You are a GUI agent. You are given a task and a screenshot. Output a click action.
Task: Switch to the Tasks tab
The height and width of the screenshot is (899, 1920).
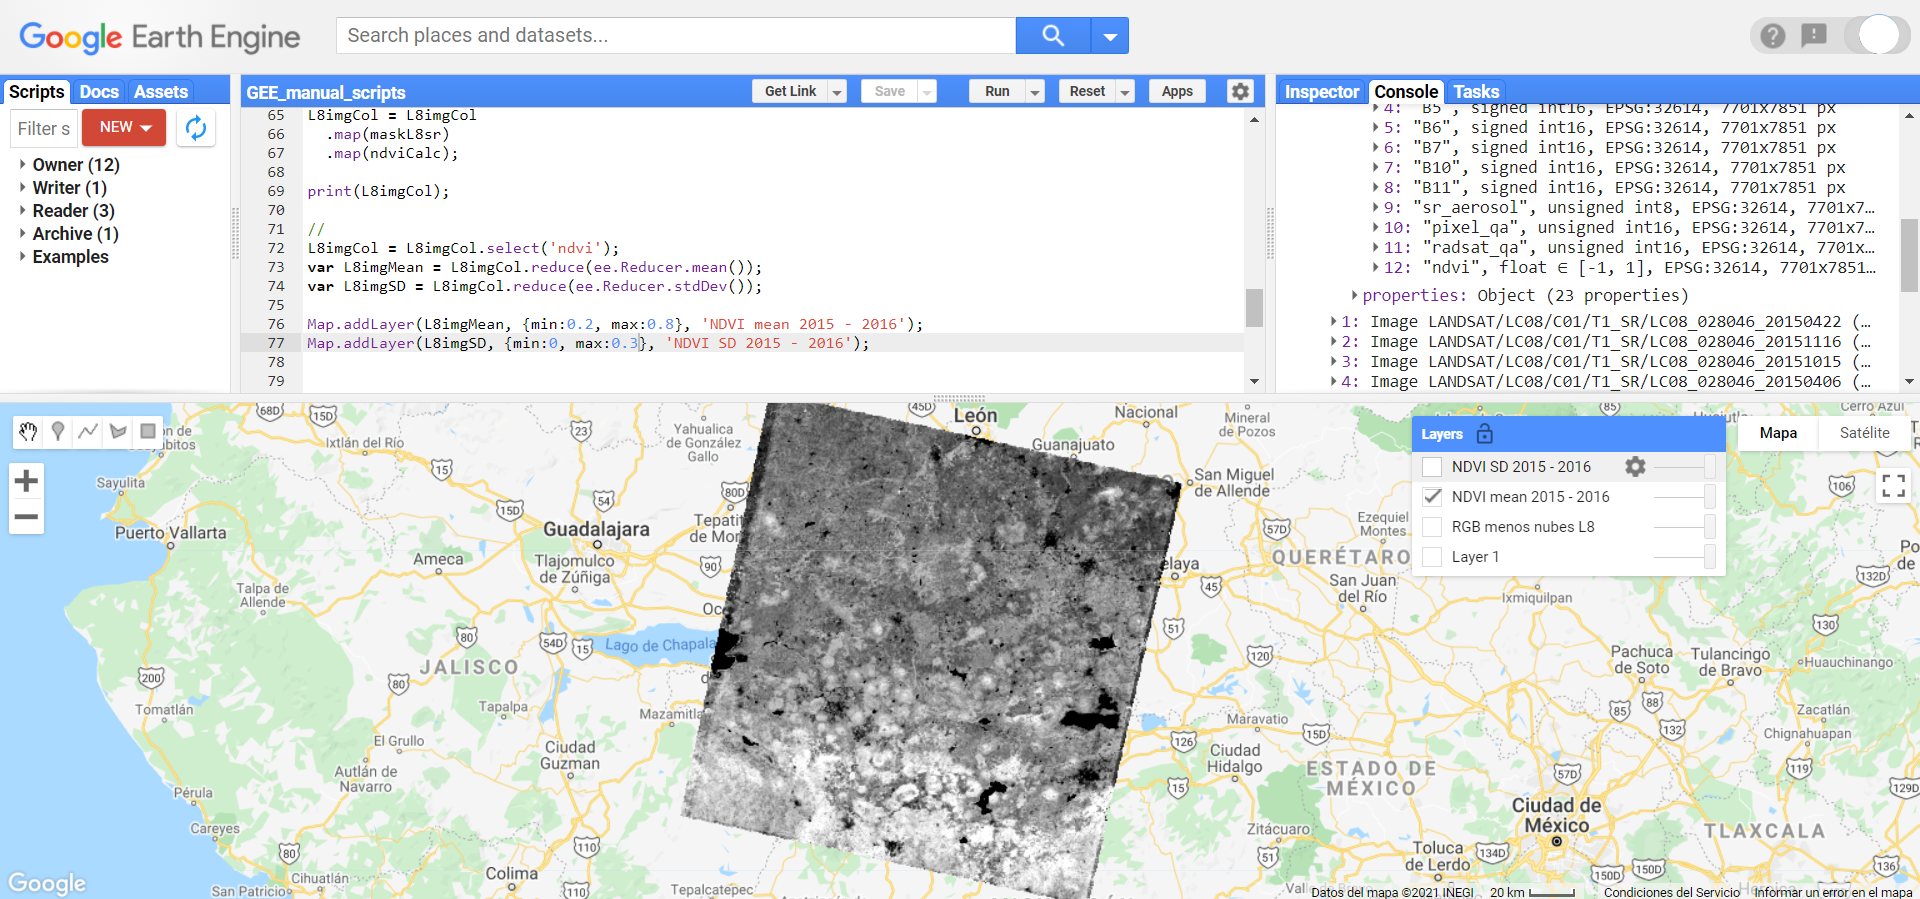1476,92
